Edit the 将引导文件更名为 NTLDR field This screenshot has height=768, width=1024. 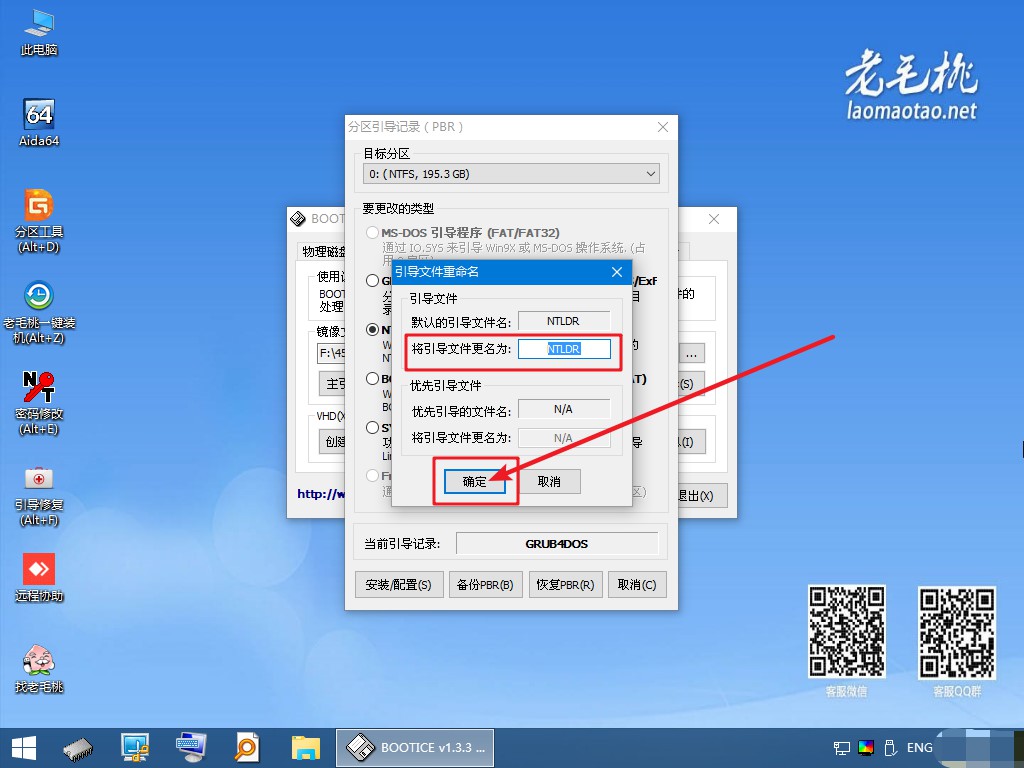coord(564,349)
